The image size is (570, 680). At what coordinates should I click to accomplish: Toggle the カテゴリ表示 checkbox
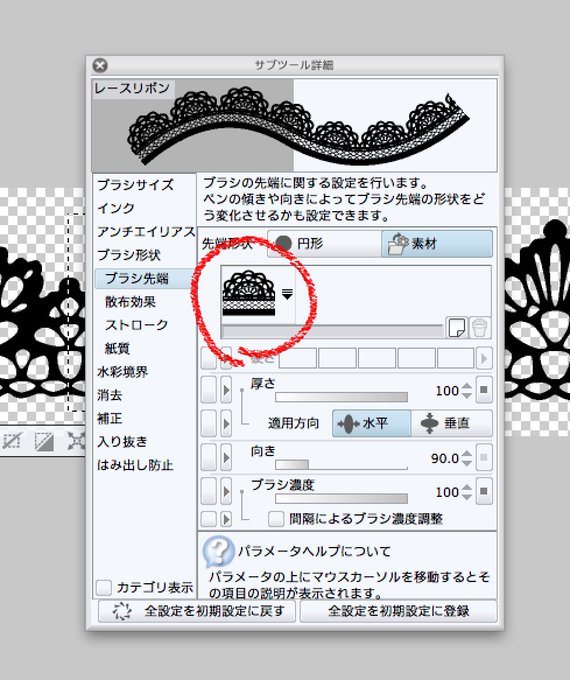104,588
